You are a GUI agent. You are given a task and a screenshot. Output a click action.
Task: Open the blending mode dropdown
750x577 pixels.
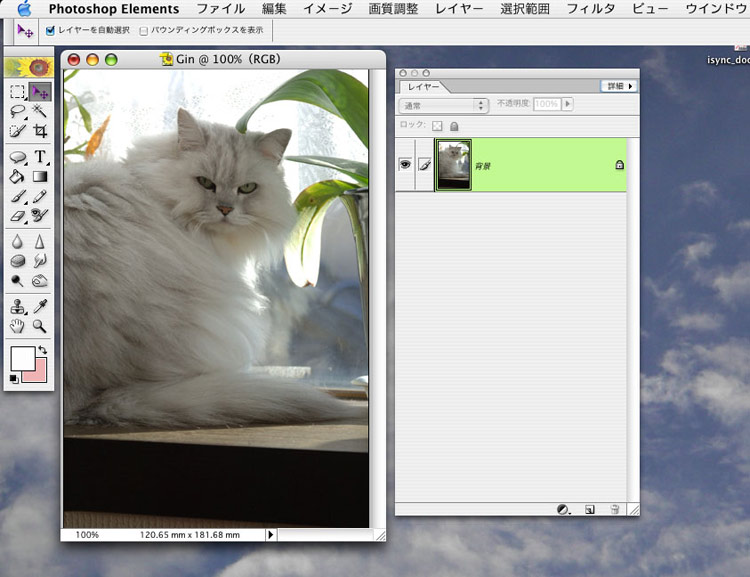444,105
